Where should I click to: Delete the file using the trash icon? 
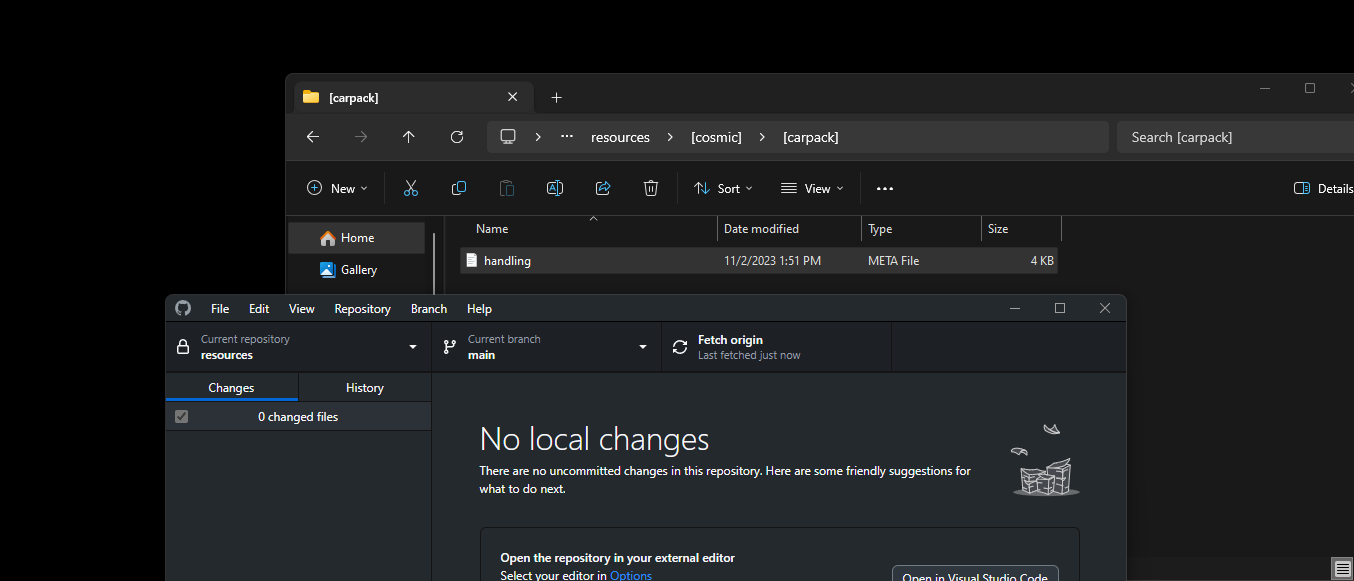[x=650, y=188]
